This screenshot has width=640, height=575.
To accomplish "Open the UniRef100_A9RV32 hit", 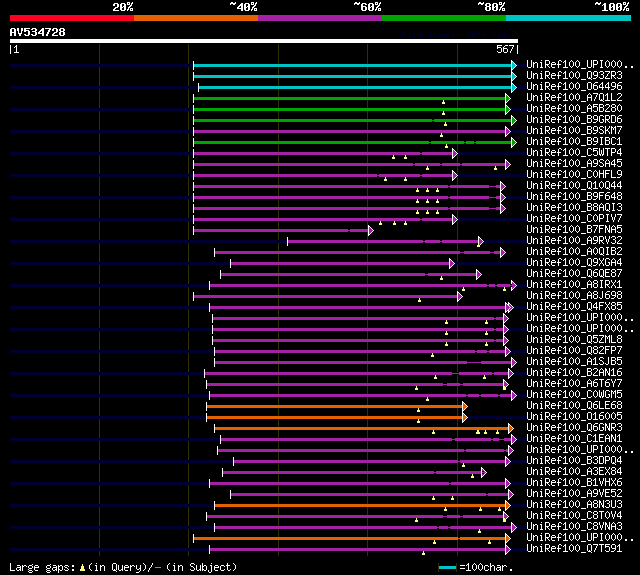I will click(x=574, y=241).
